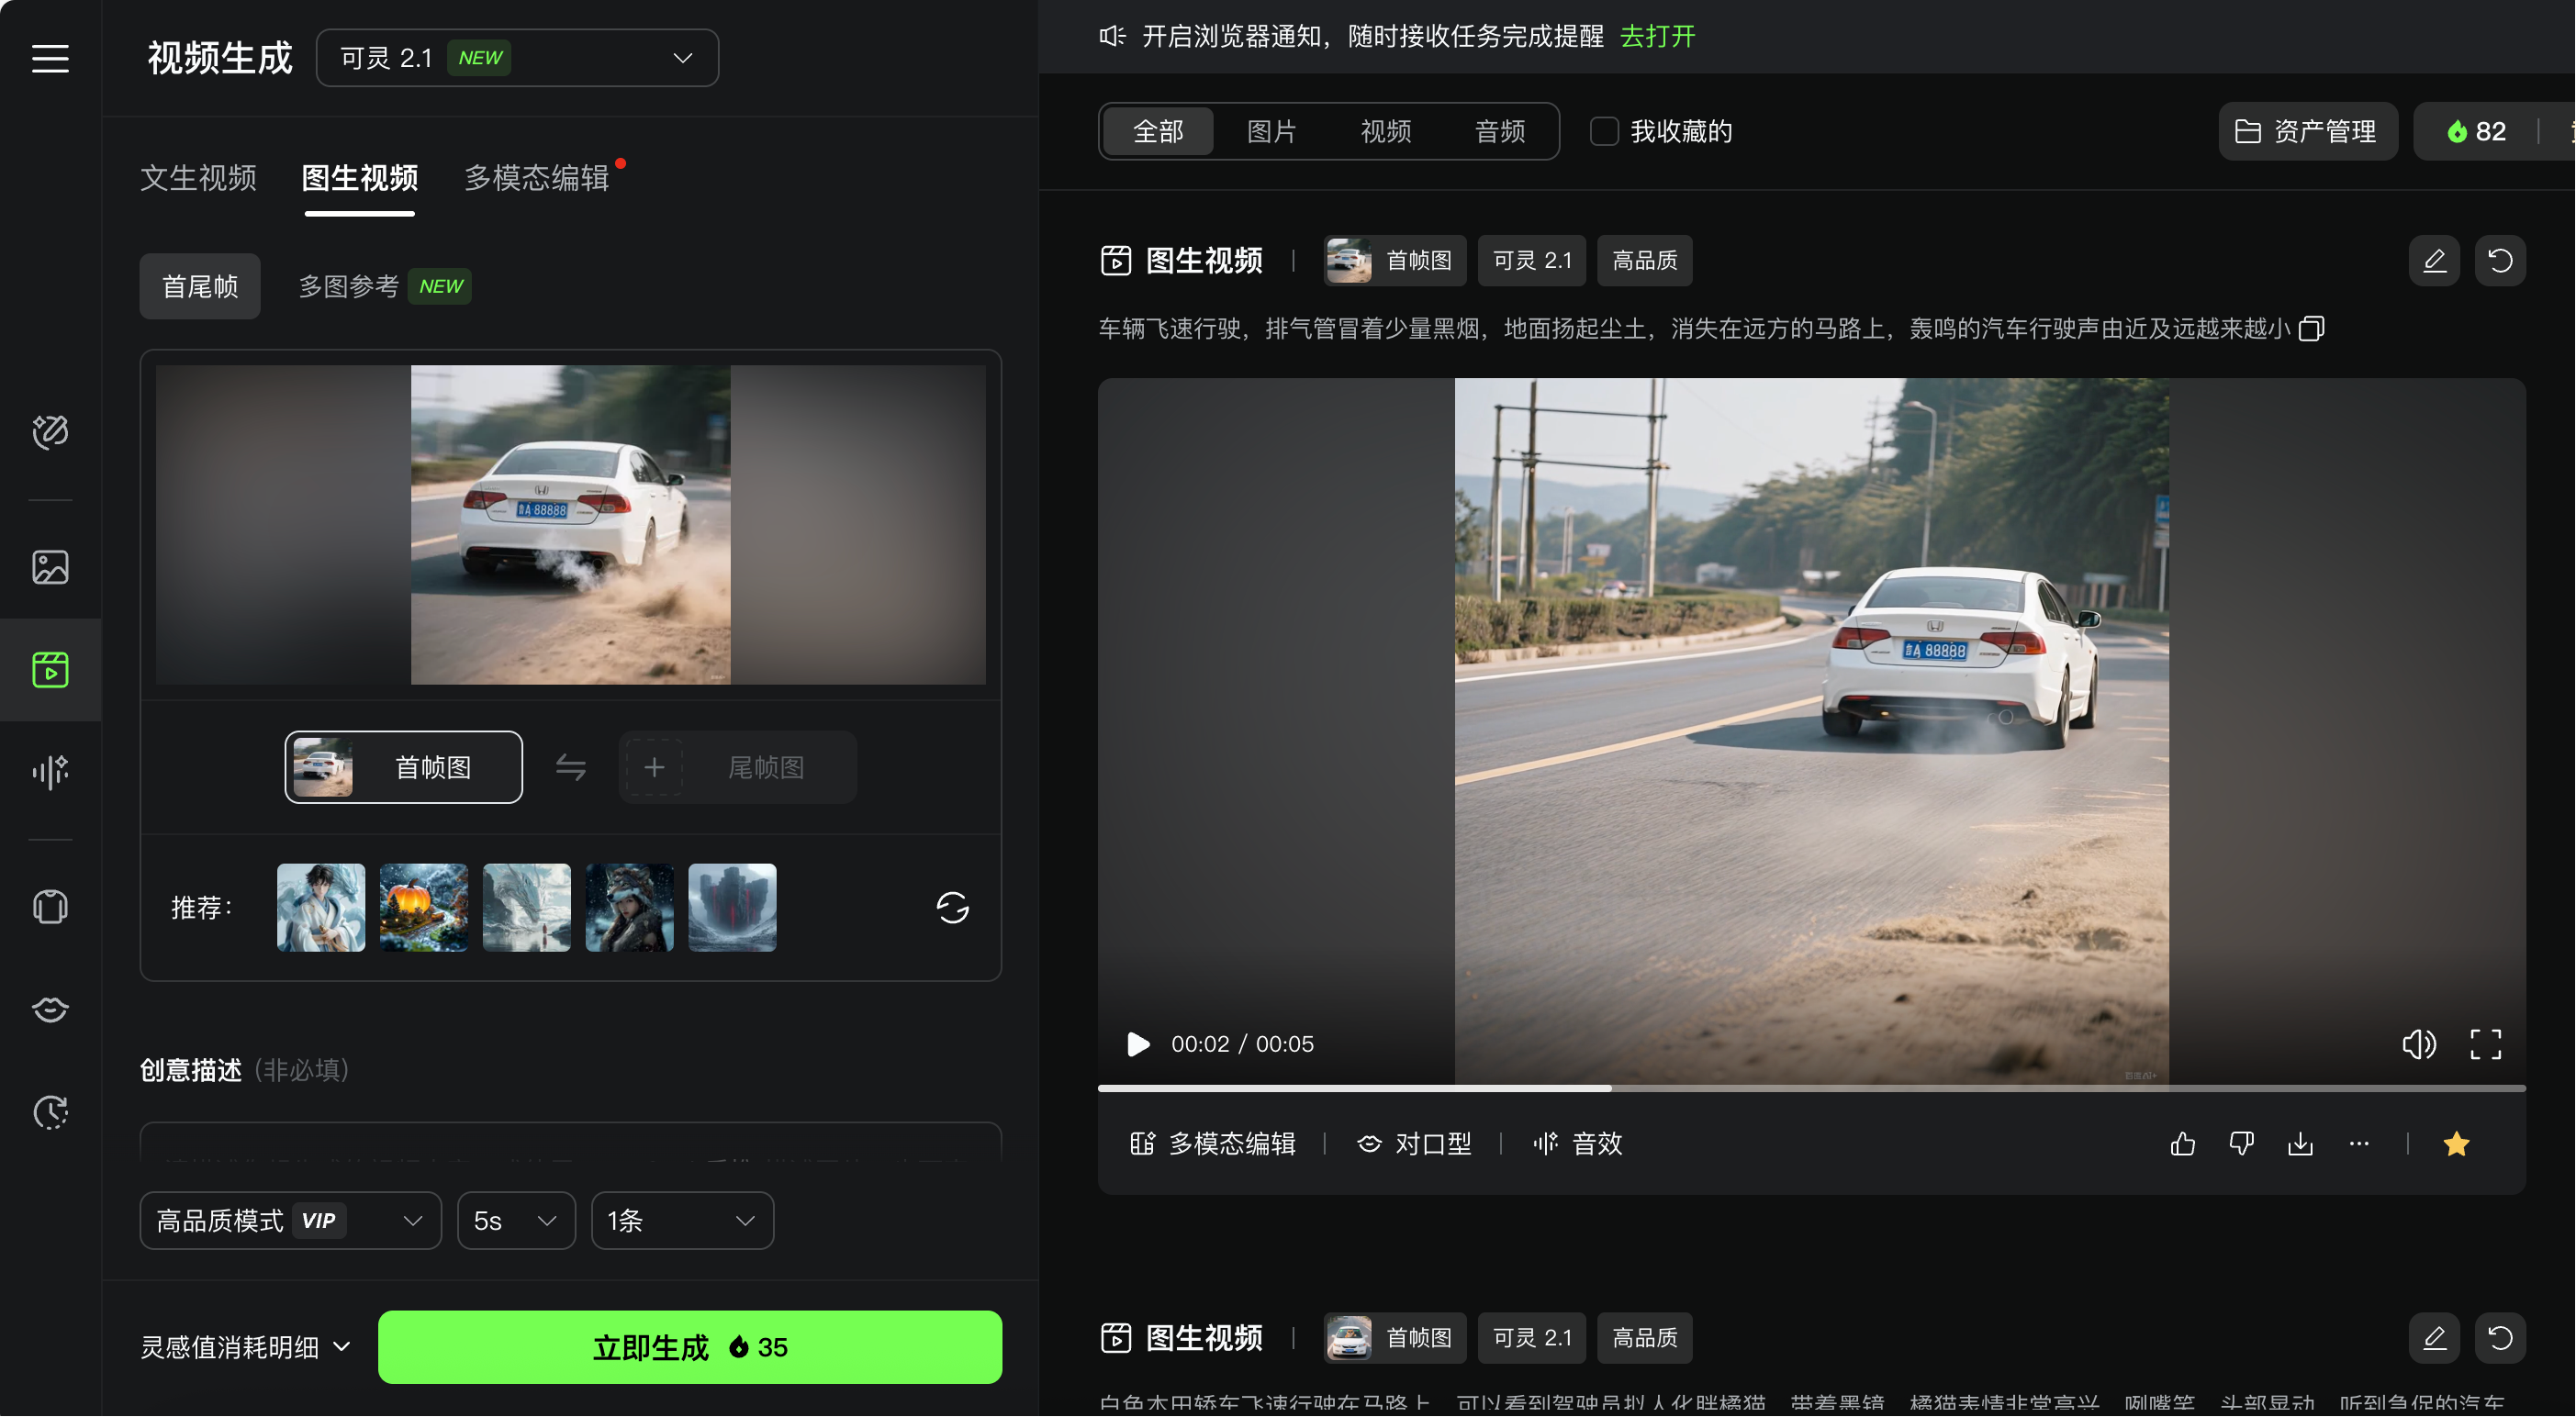
Task: Select the 多图参考 mode
Action: (385, 287)
